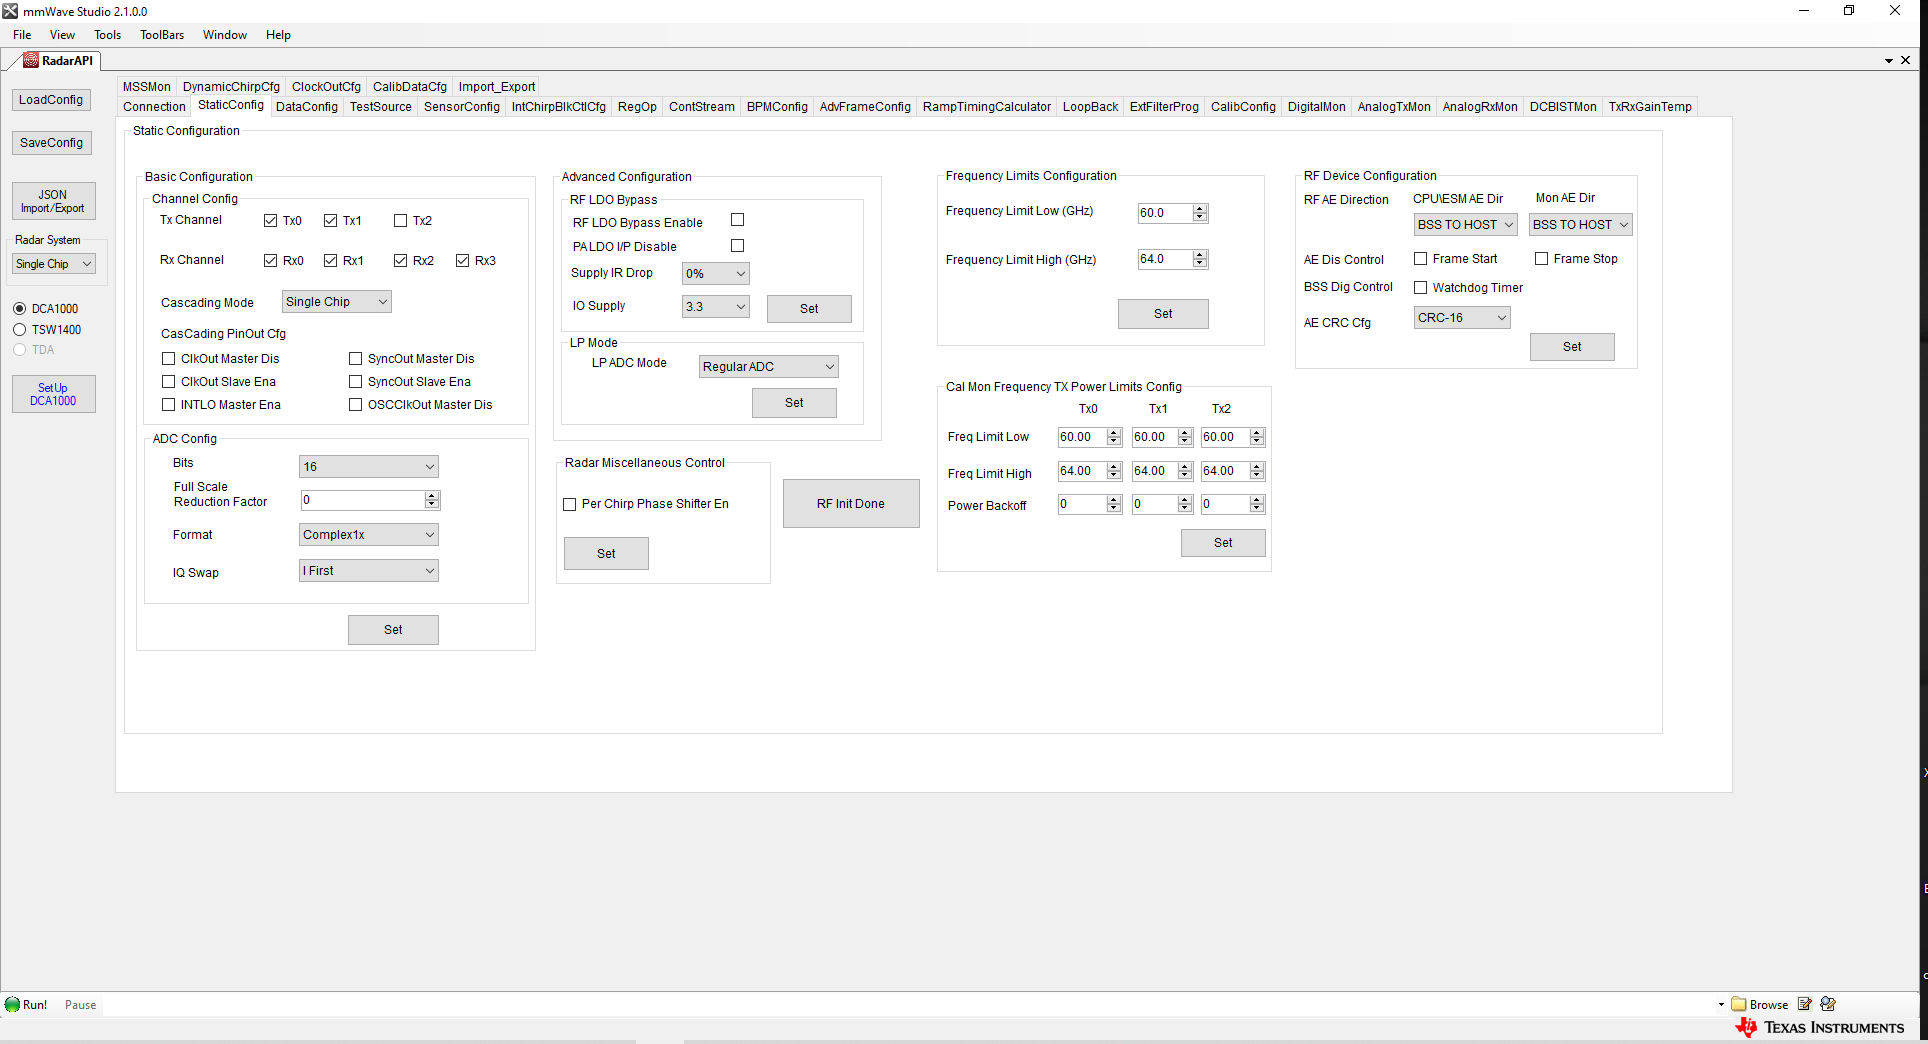Open the Mon AE Dir dropdown

click(1581, 225)
